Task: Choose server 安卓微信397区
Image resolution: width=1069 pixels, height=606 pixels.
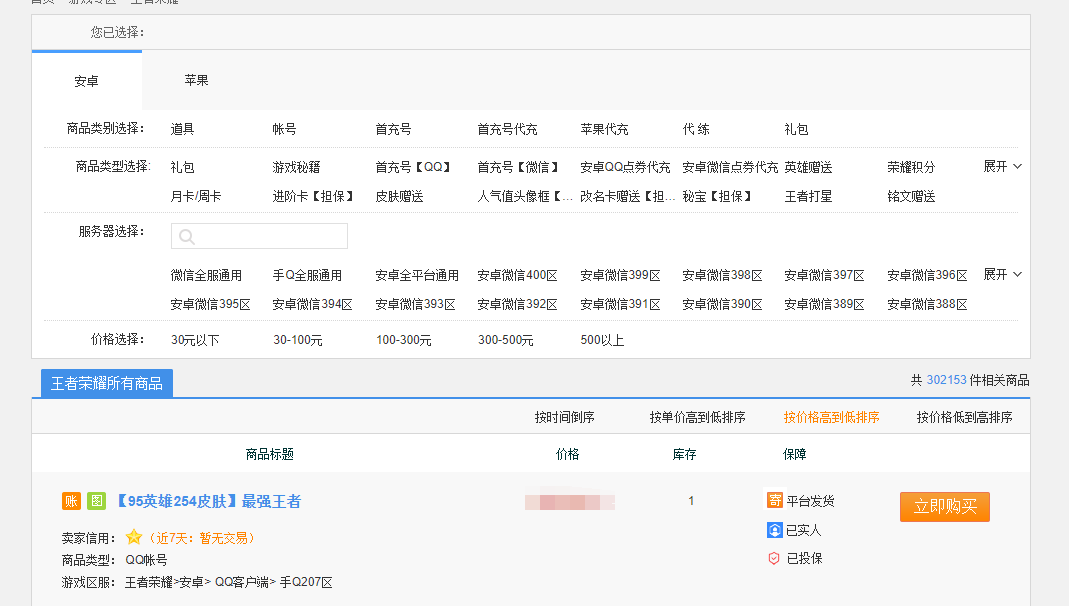Action: pyautogui.click(x=824, y=275)
